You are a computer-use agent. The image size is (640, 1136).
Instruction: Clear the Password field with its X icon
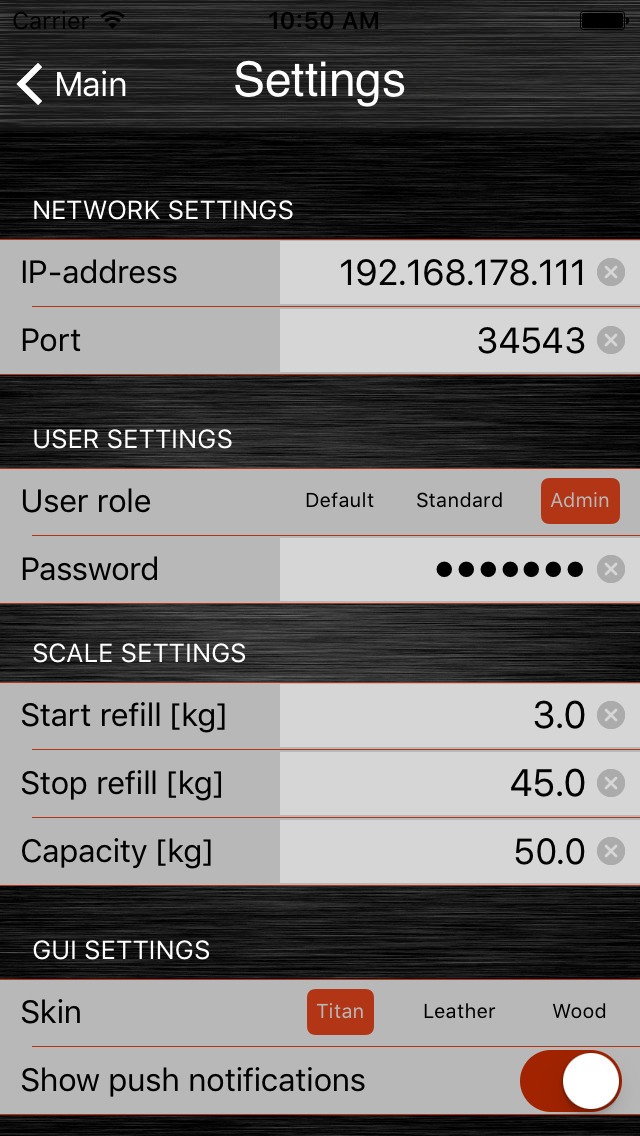[x=610, y=569]
